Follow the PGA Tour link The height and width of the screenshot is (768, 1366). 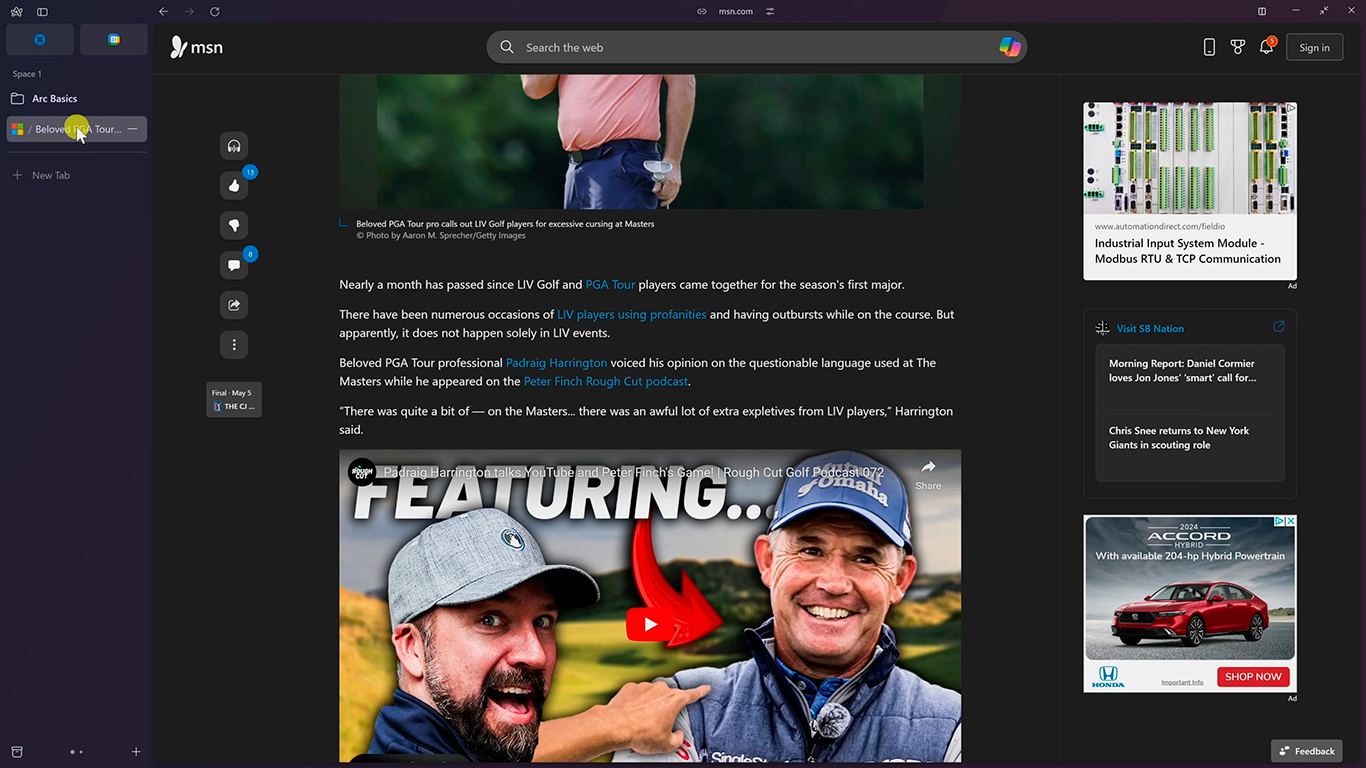click(610, 285)
